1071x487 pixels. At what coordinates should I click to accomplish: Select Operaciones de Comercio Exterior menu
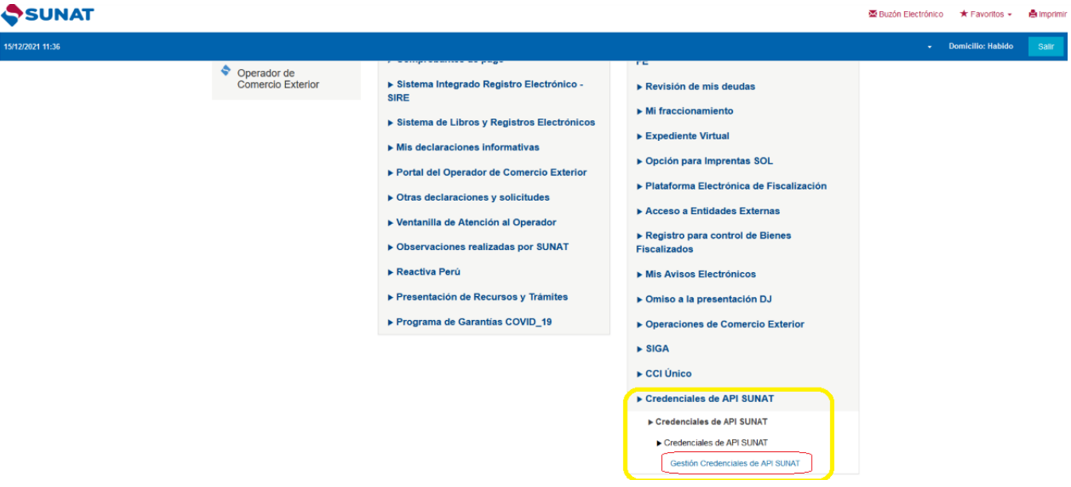click(x=721, y=324)
